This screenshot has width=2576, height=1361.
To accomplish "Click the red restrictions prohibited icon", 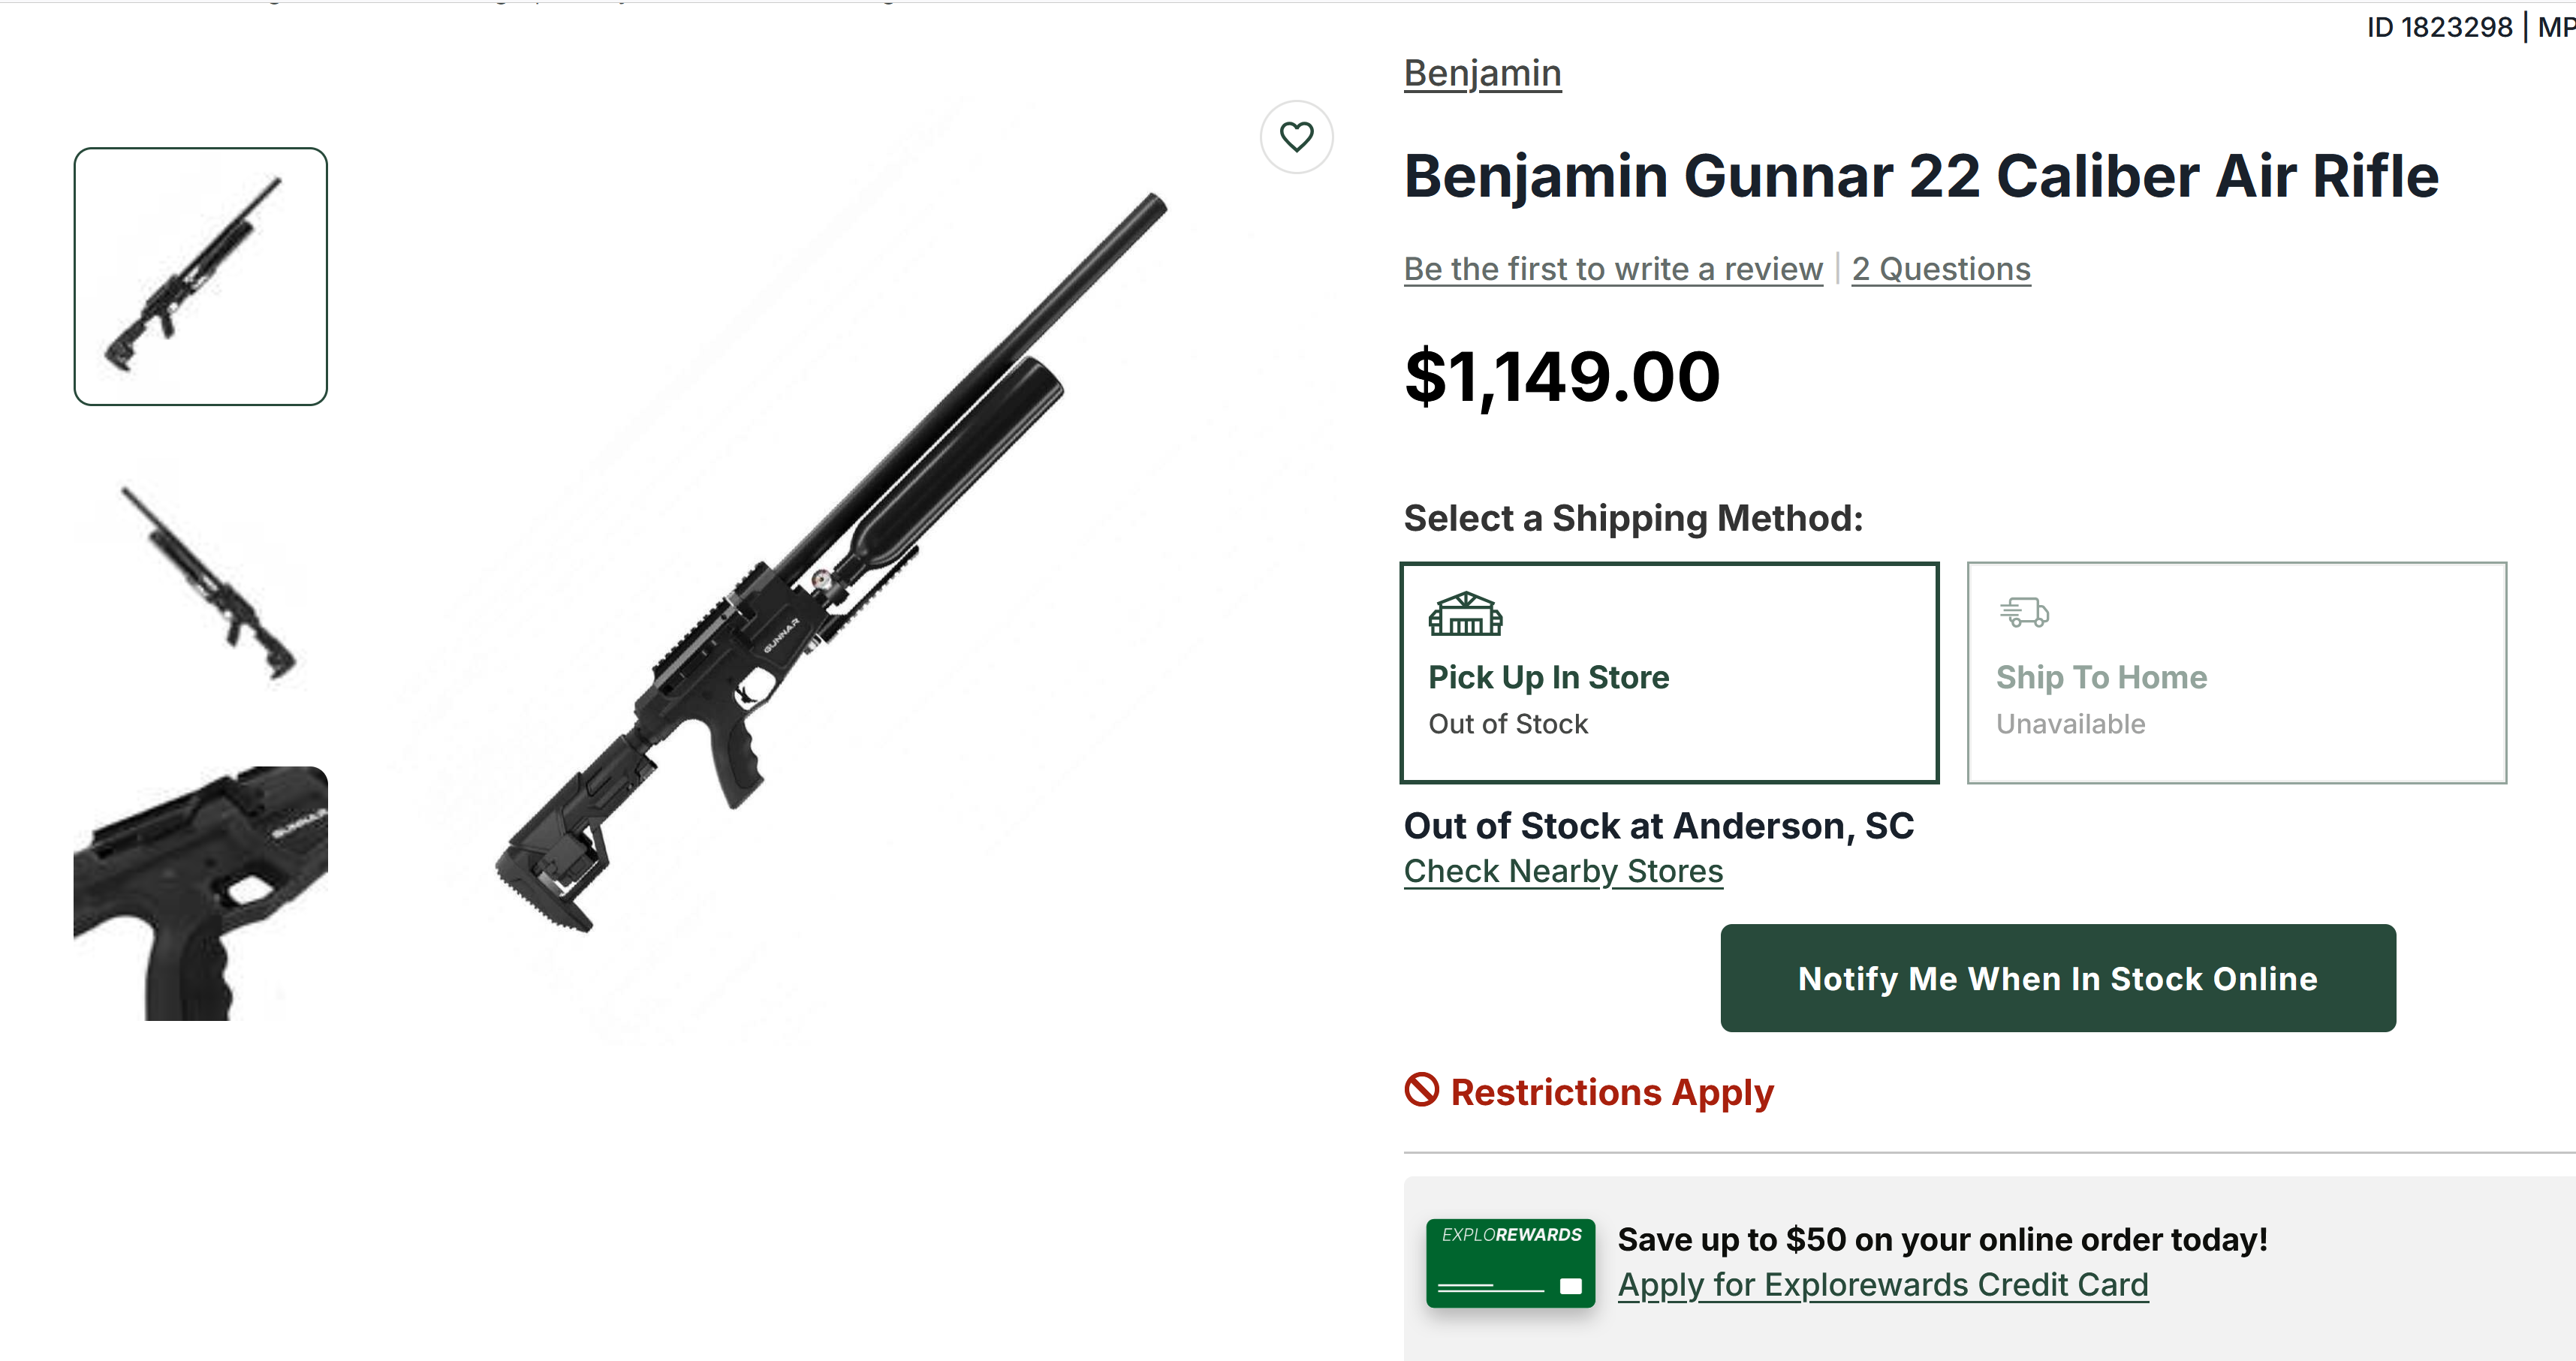I will pyautogui.click(x=1421, y=1090).
